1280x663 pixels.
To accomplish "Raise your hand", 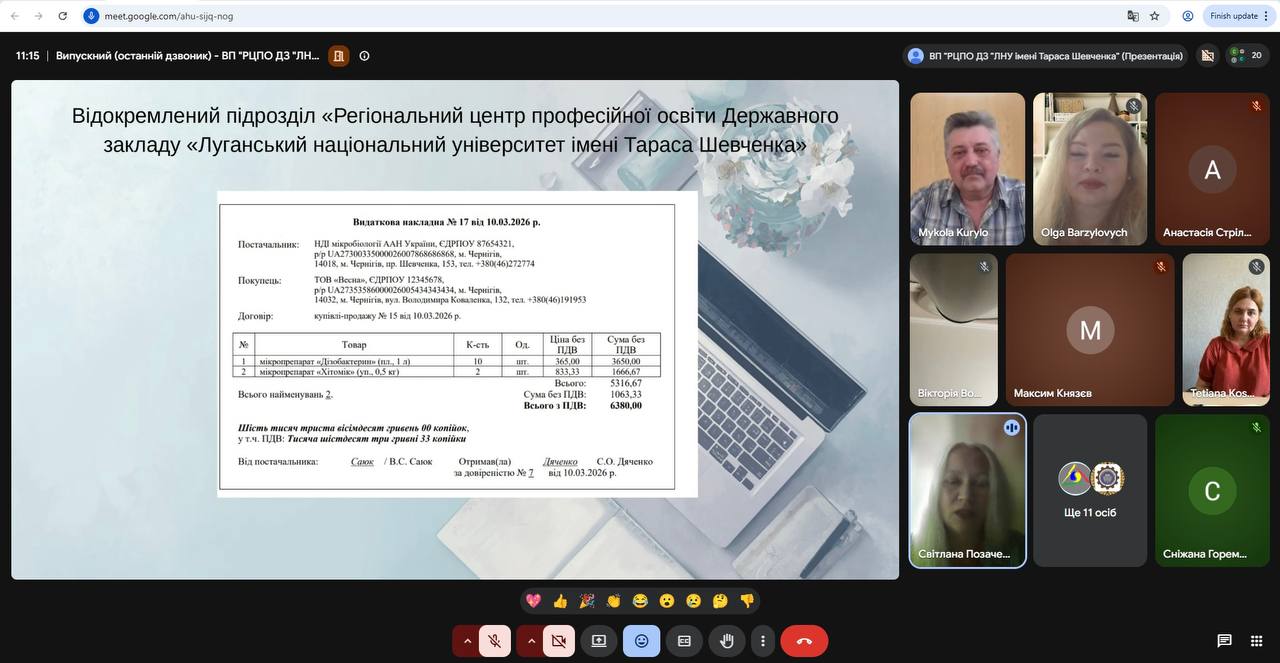I will coord(727,641).
